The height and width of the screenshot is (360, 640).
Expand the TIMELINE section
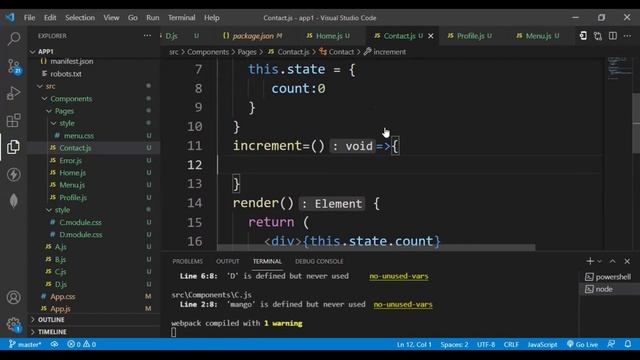[x=52, y=332]
